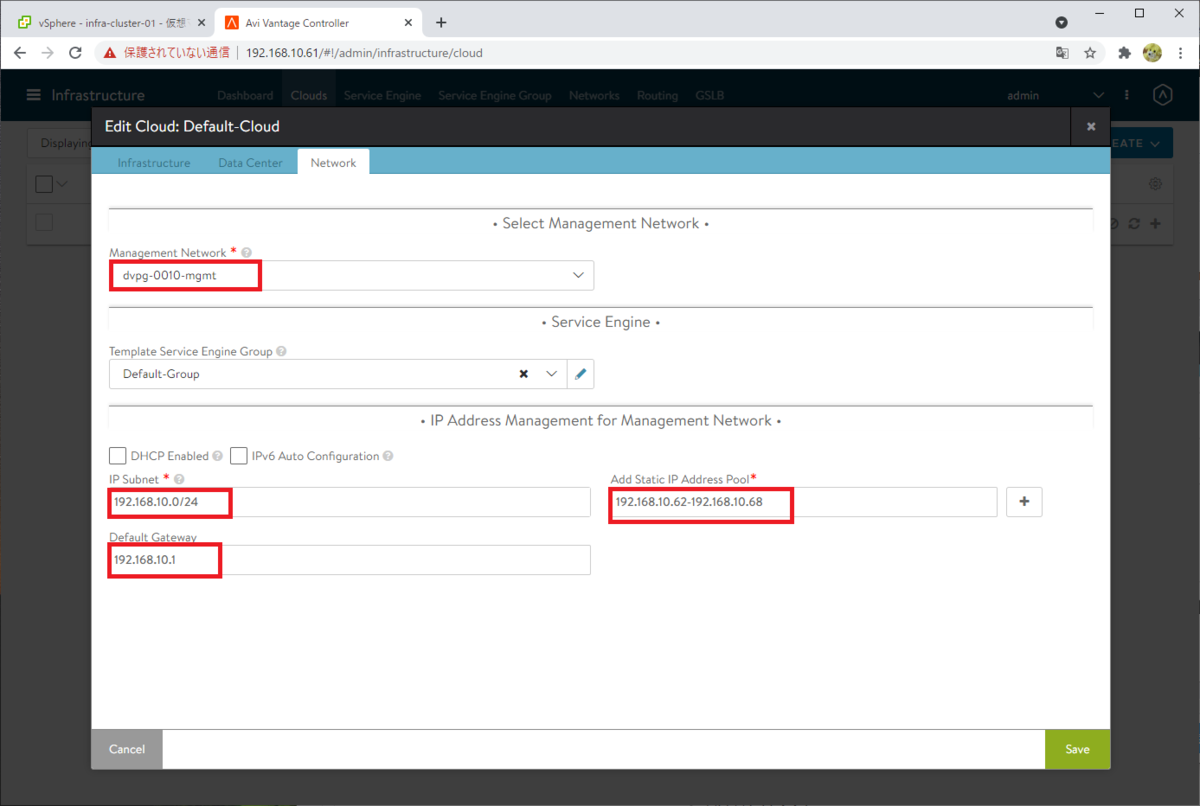Click the Default Gateway input field

[x=350, y=560]
